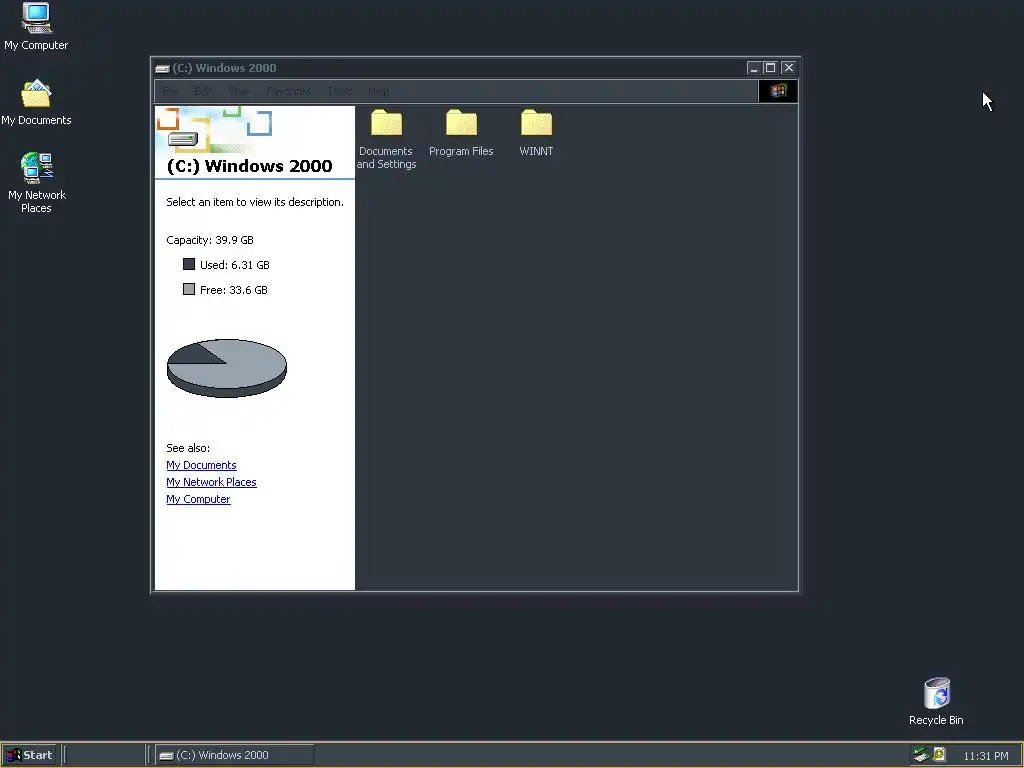Click the yellow document tray icon

tap(939, 754)
